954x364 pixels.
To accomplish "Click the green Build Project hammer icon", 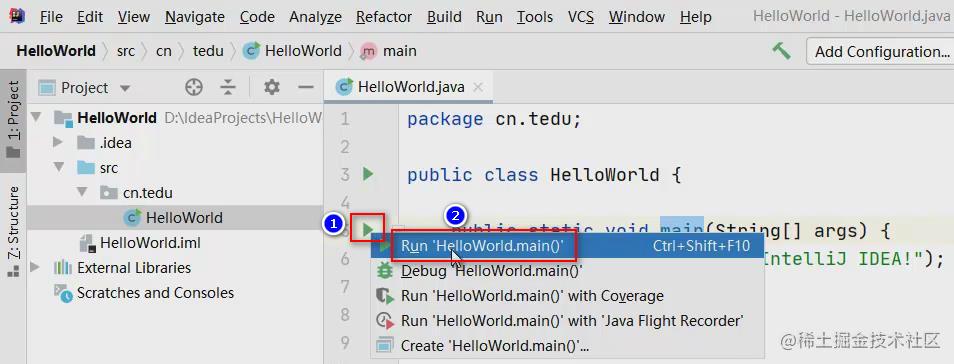I will 781,51.
